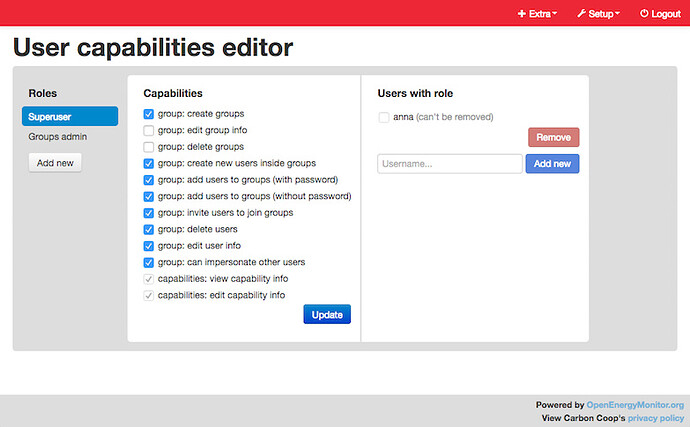
Task: Select the Superuser role
Action: tap(70, 116)
